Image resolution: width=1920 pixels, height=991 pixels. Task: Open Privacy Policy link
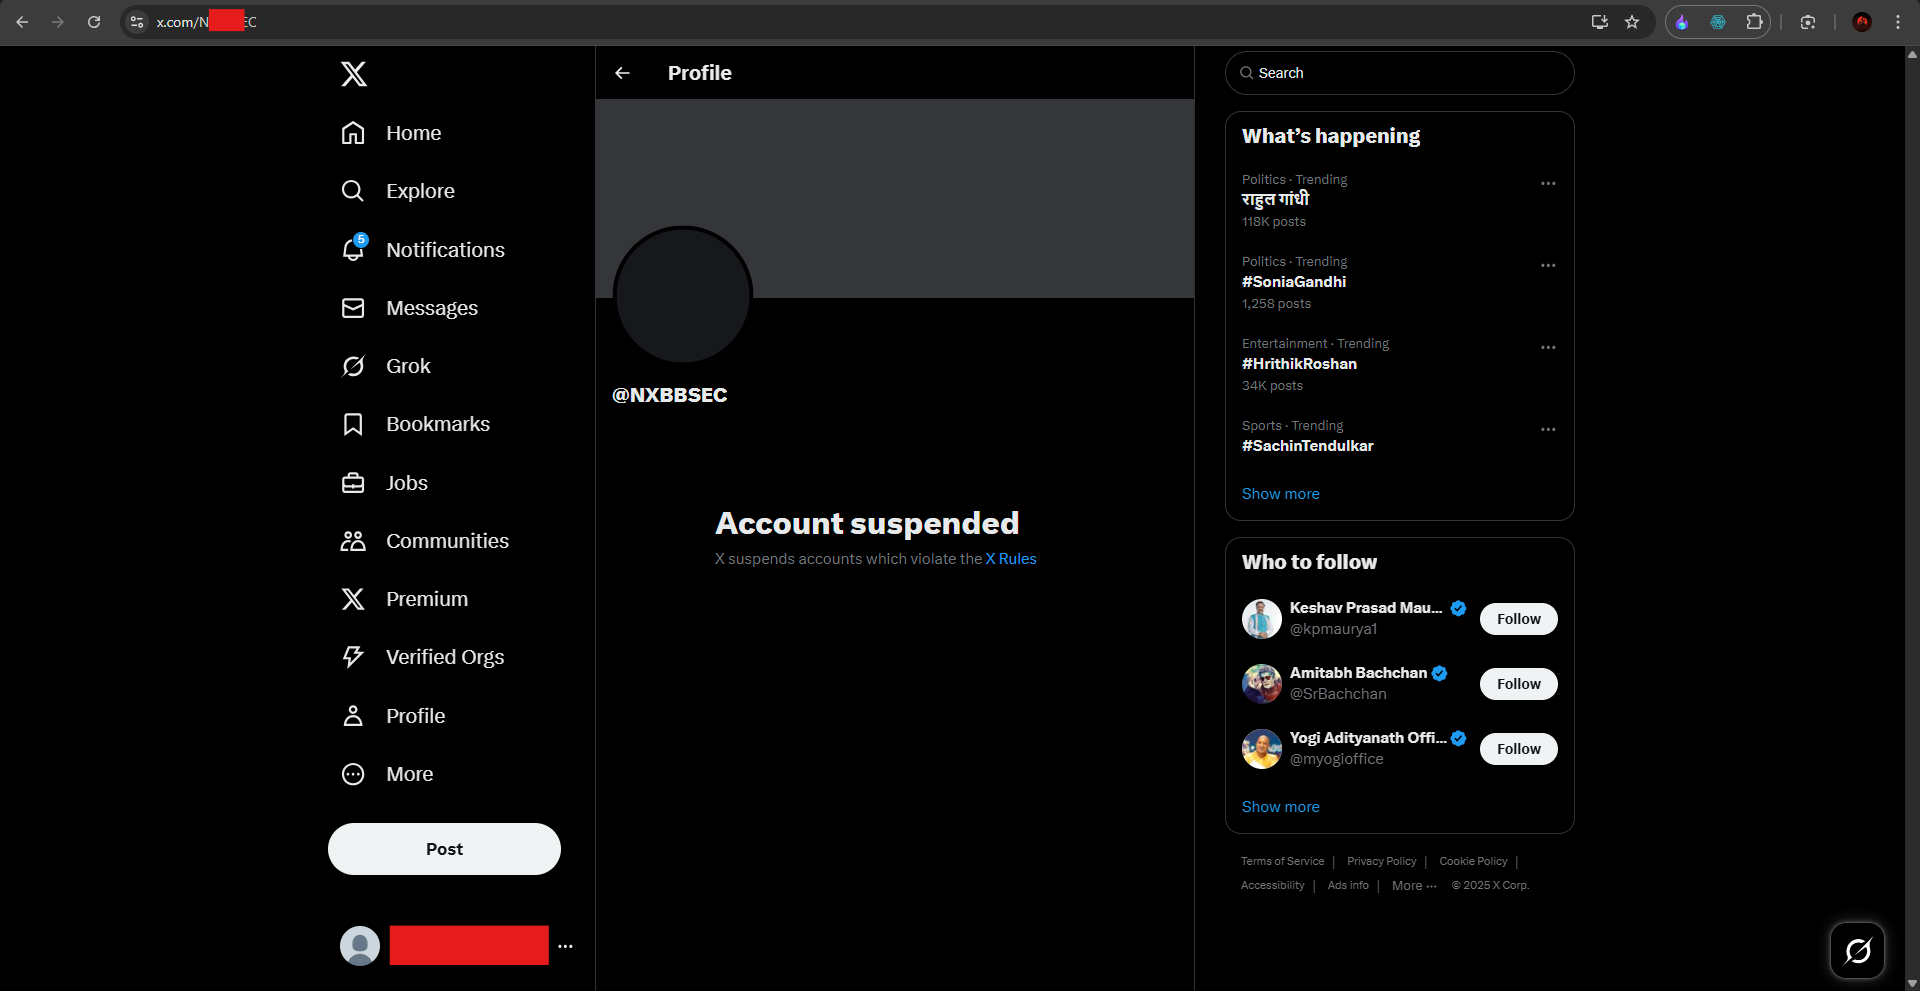pyautogui.click(x=1381, y=861)
